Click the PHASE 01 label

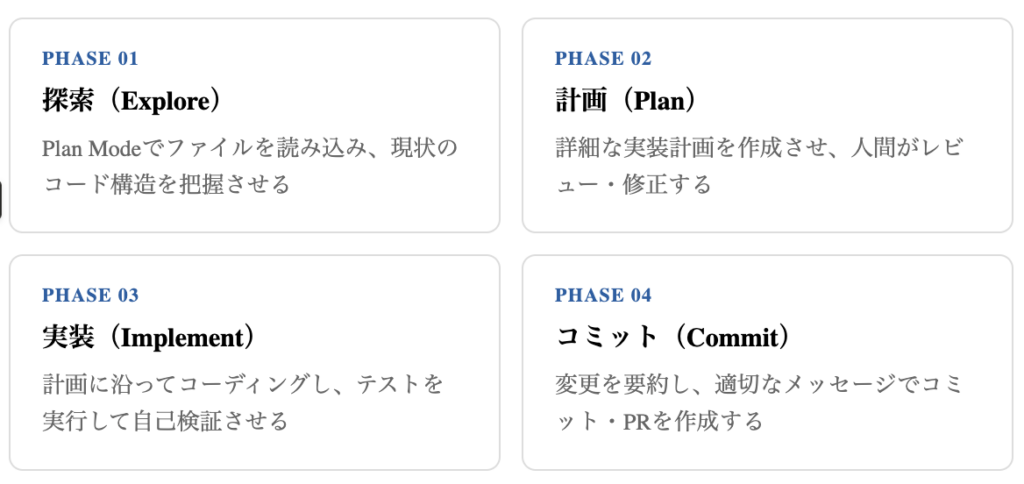click(90, 59)
